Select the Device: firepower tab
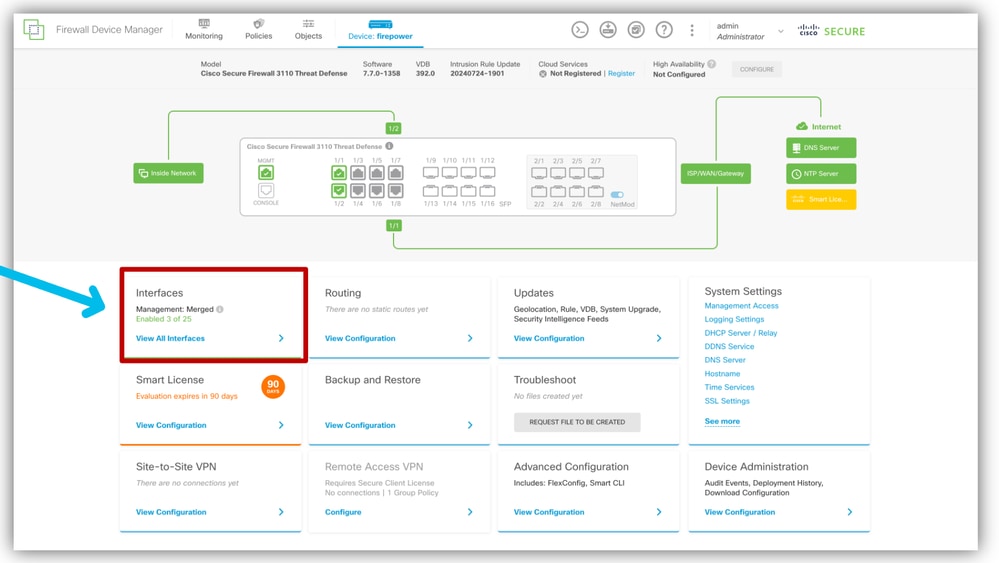The height and width of the screenshot is (563, 999). click(380, 31)
